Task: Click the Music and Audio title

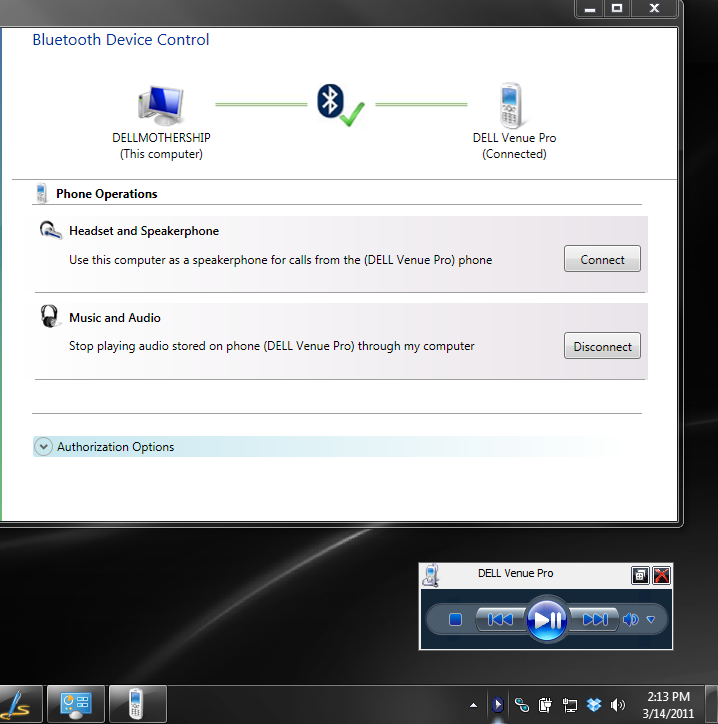Action: [x=115, y=318]
